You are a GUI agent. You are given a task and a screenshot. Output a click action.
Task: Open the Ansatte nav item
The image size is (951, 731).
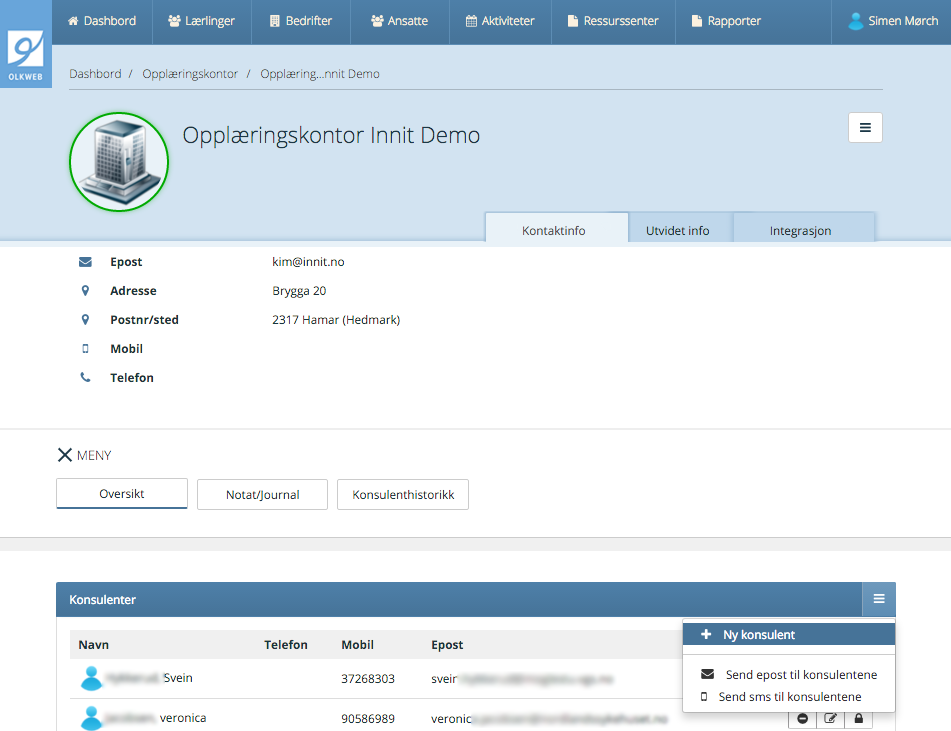(x=400, y=21)
